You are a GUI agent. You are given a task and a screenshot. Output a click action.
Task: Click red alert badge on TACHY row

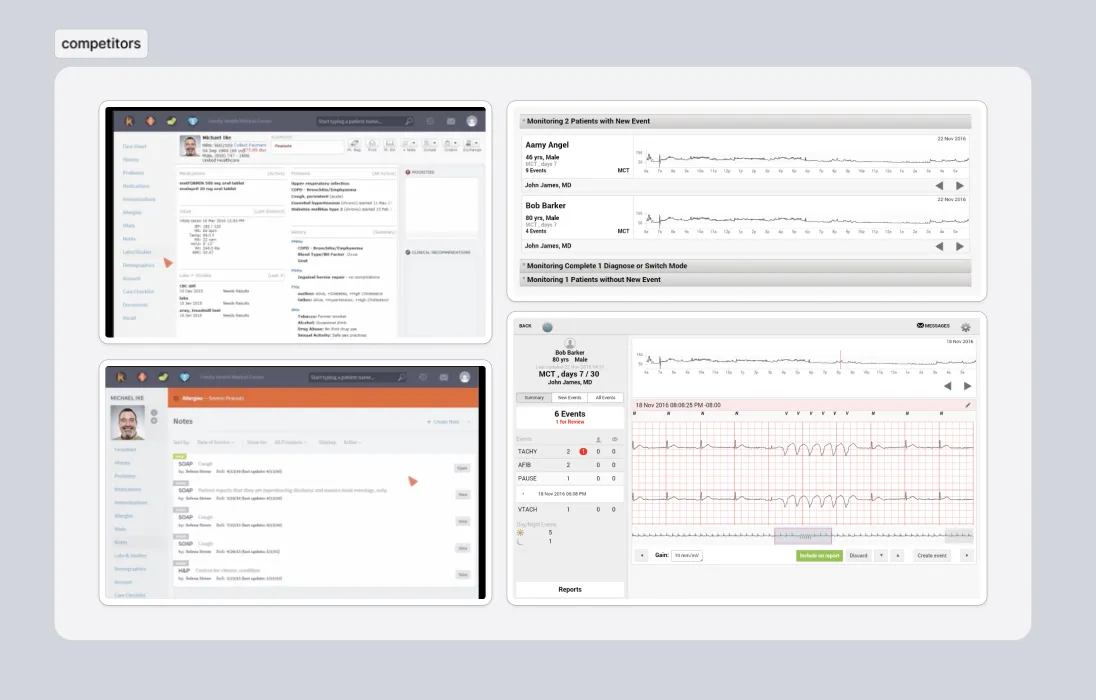[x=583, y=452]
